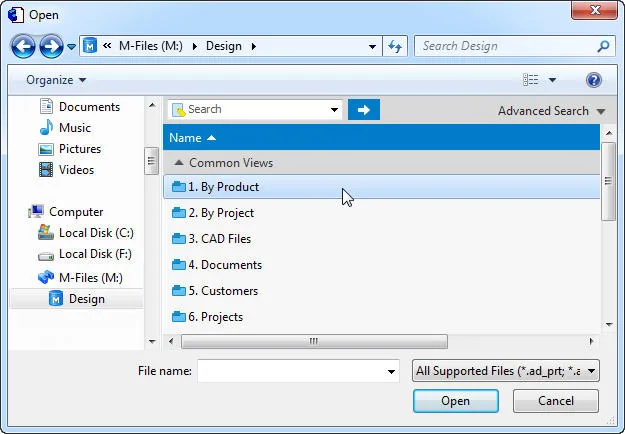Screen dimensions: 625x434
Task: Click the Cancel button
Action: 556,401
